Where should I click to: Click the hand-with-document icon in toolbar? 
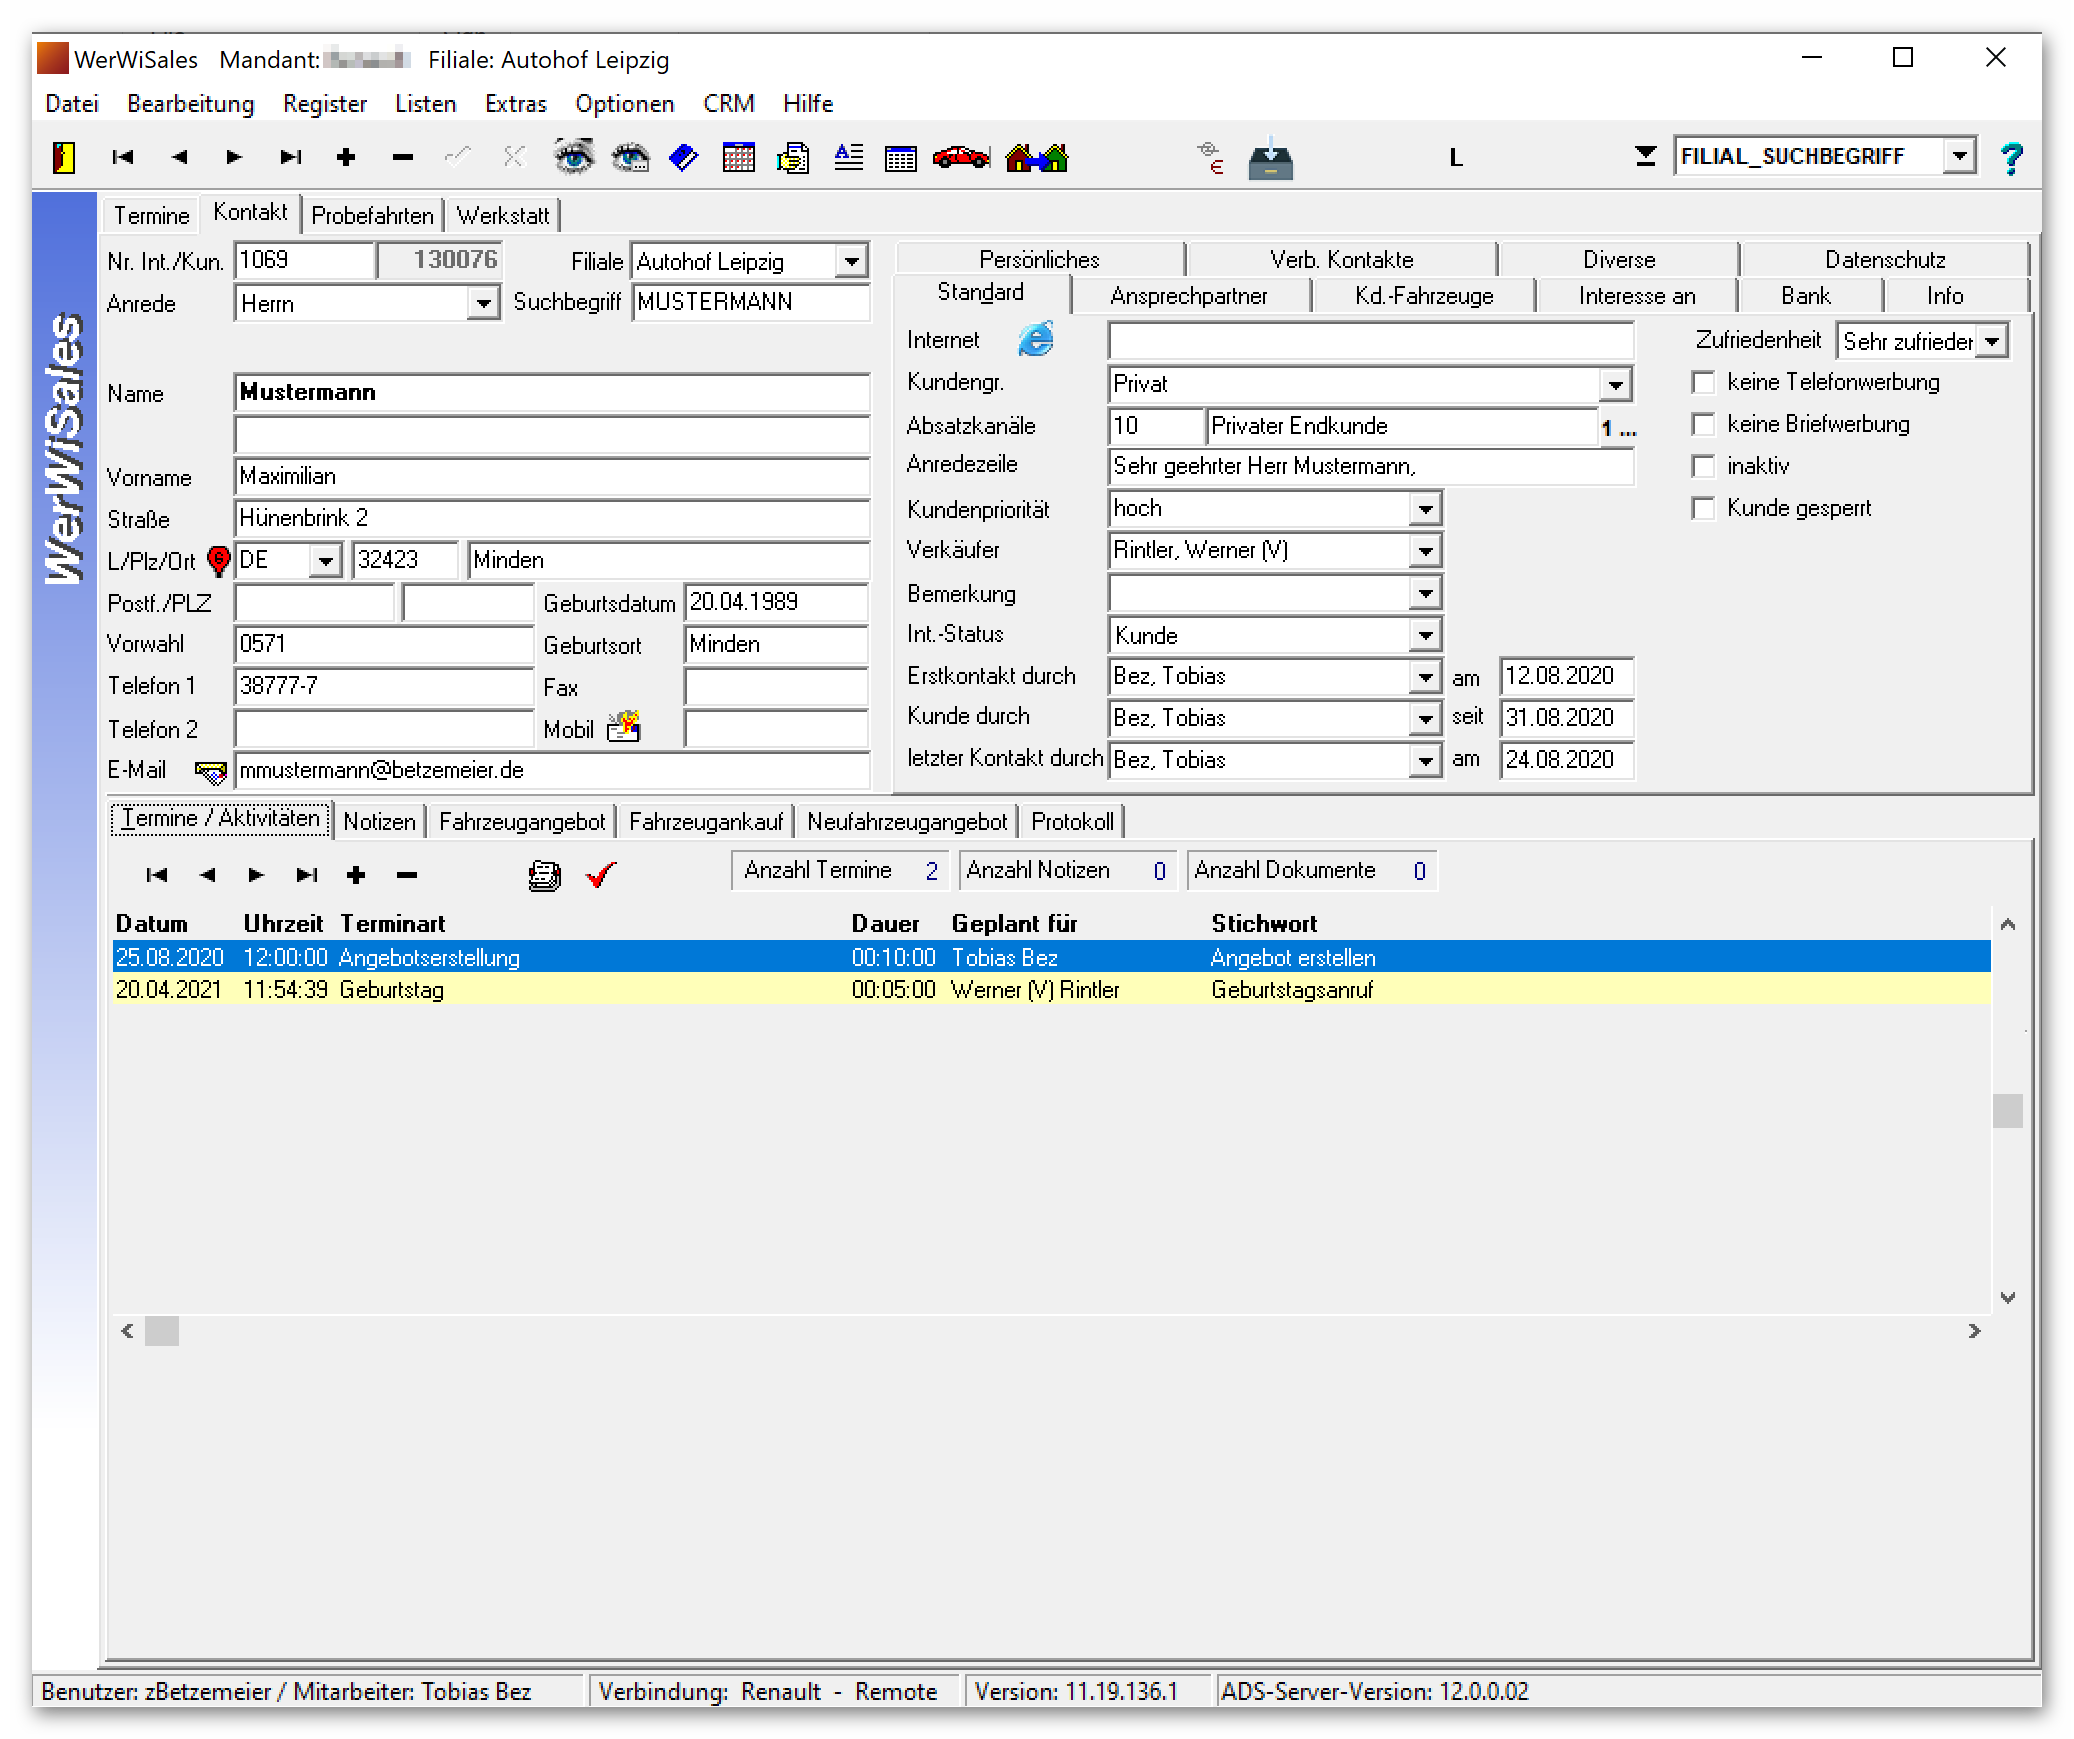coord(793,157)
